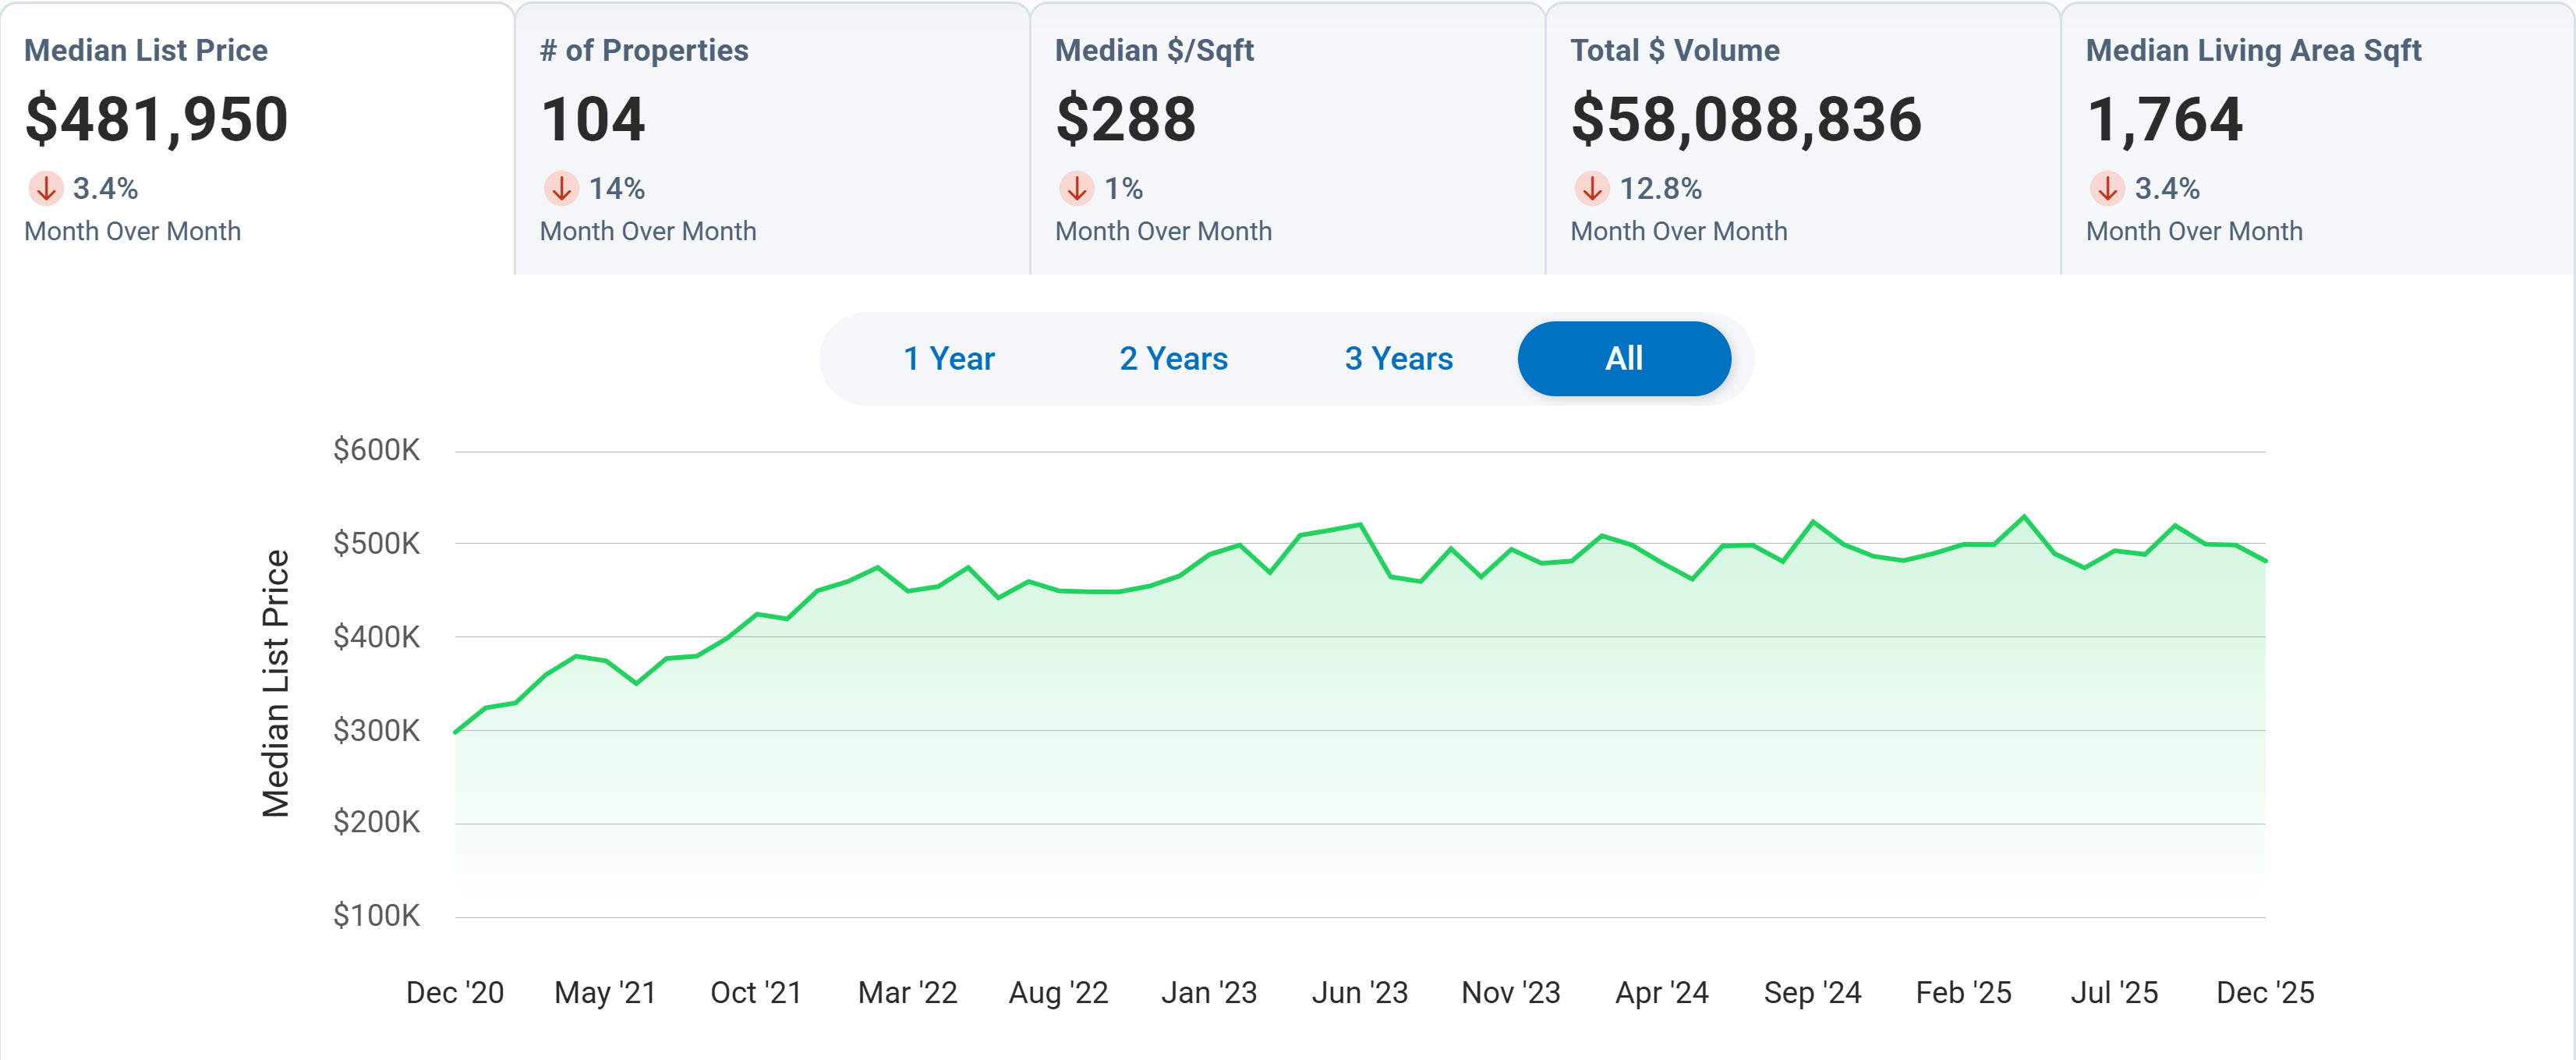The height and width of the screenshot is (1060, 2576).
Task: Click the $481,950 median price value
Action: coord(157,119)
